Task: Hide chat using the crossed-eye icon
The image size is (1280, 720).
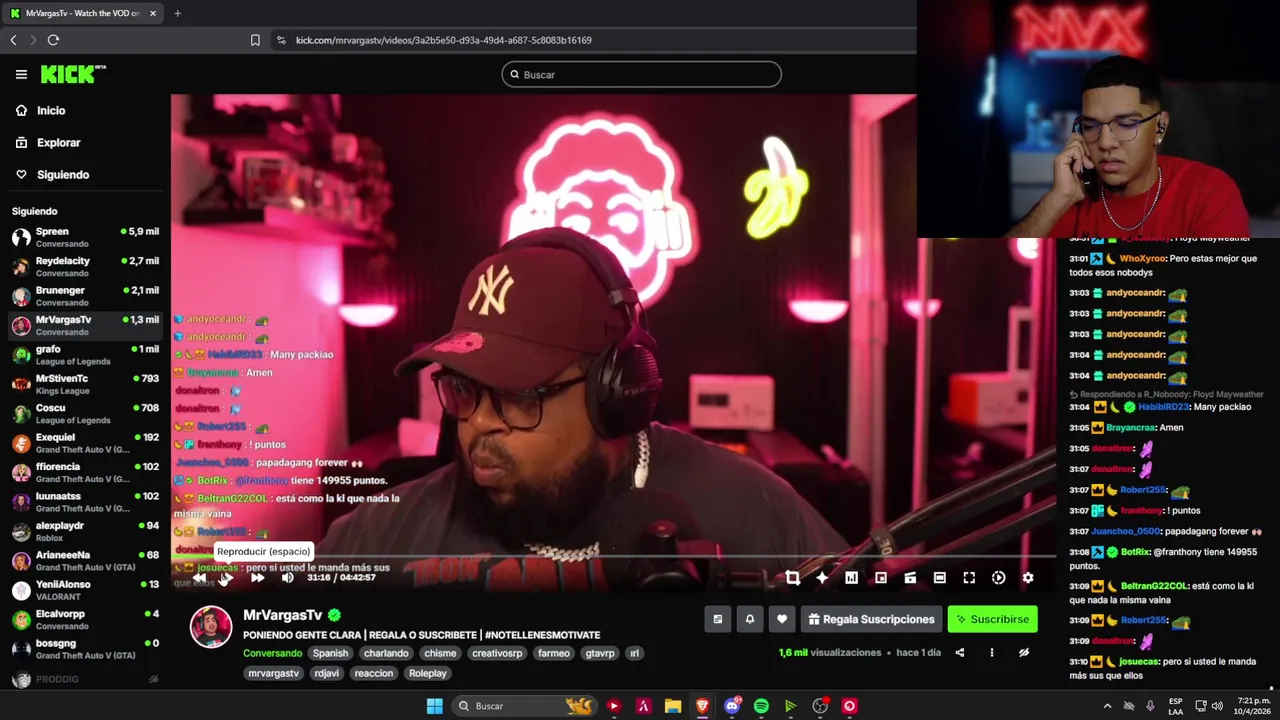Action: [1024, 653]
